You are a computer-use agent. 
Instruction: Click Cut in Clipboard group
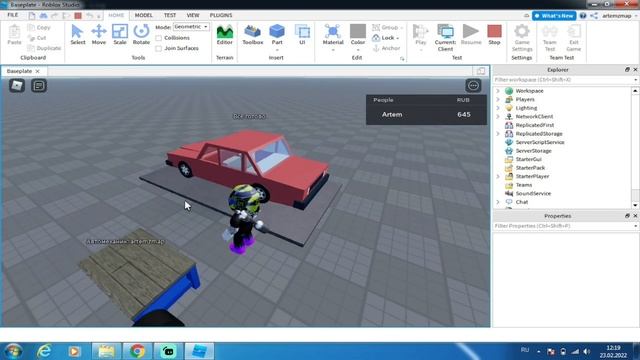[37, 38]
